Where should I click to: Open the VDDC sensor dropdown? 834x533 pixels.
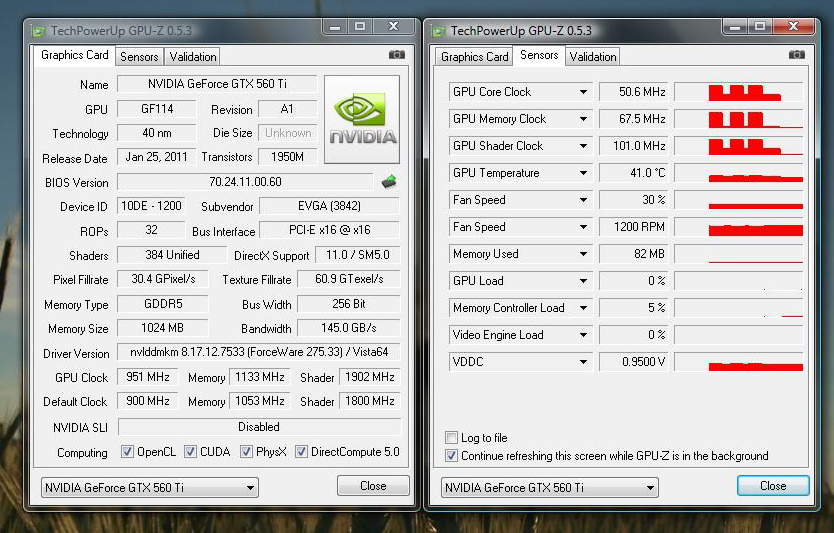click(583, 362)
